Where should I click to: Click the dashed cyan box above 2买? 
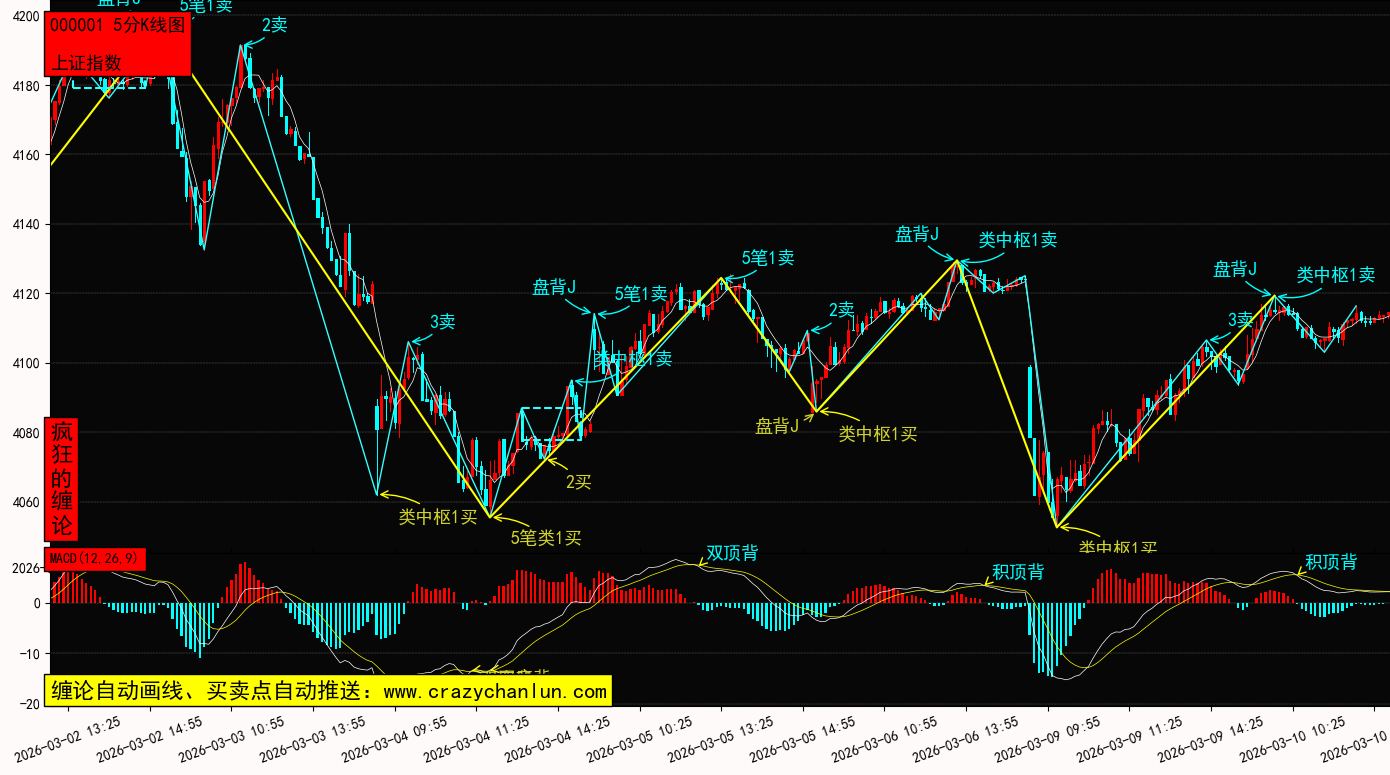[x=550, y=424]
